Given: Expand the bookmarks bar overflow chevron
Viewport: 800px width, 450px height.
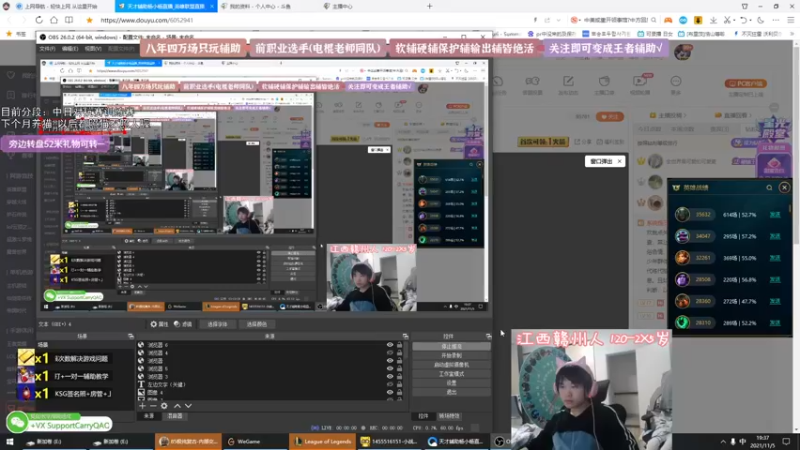Looking at the screenshot, I should pyautogui.click(x=790, y=34).
